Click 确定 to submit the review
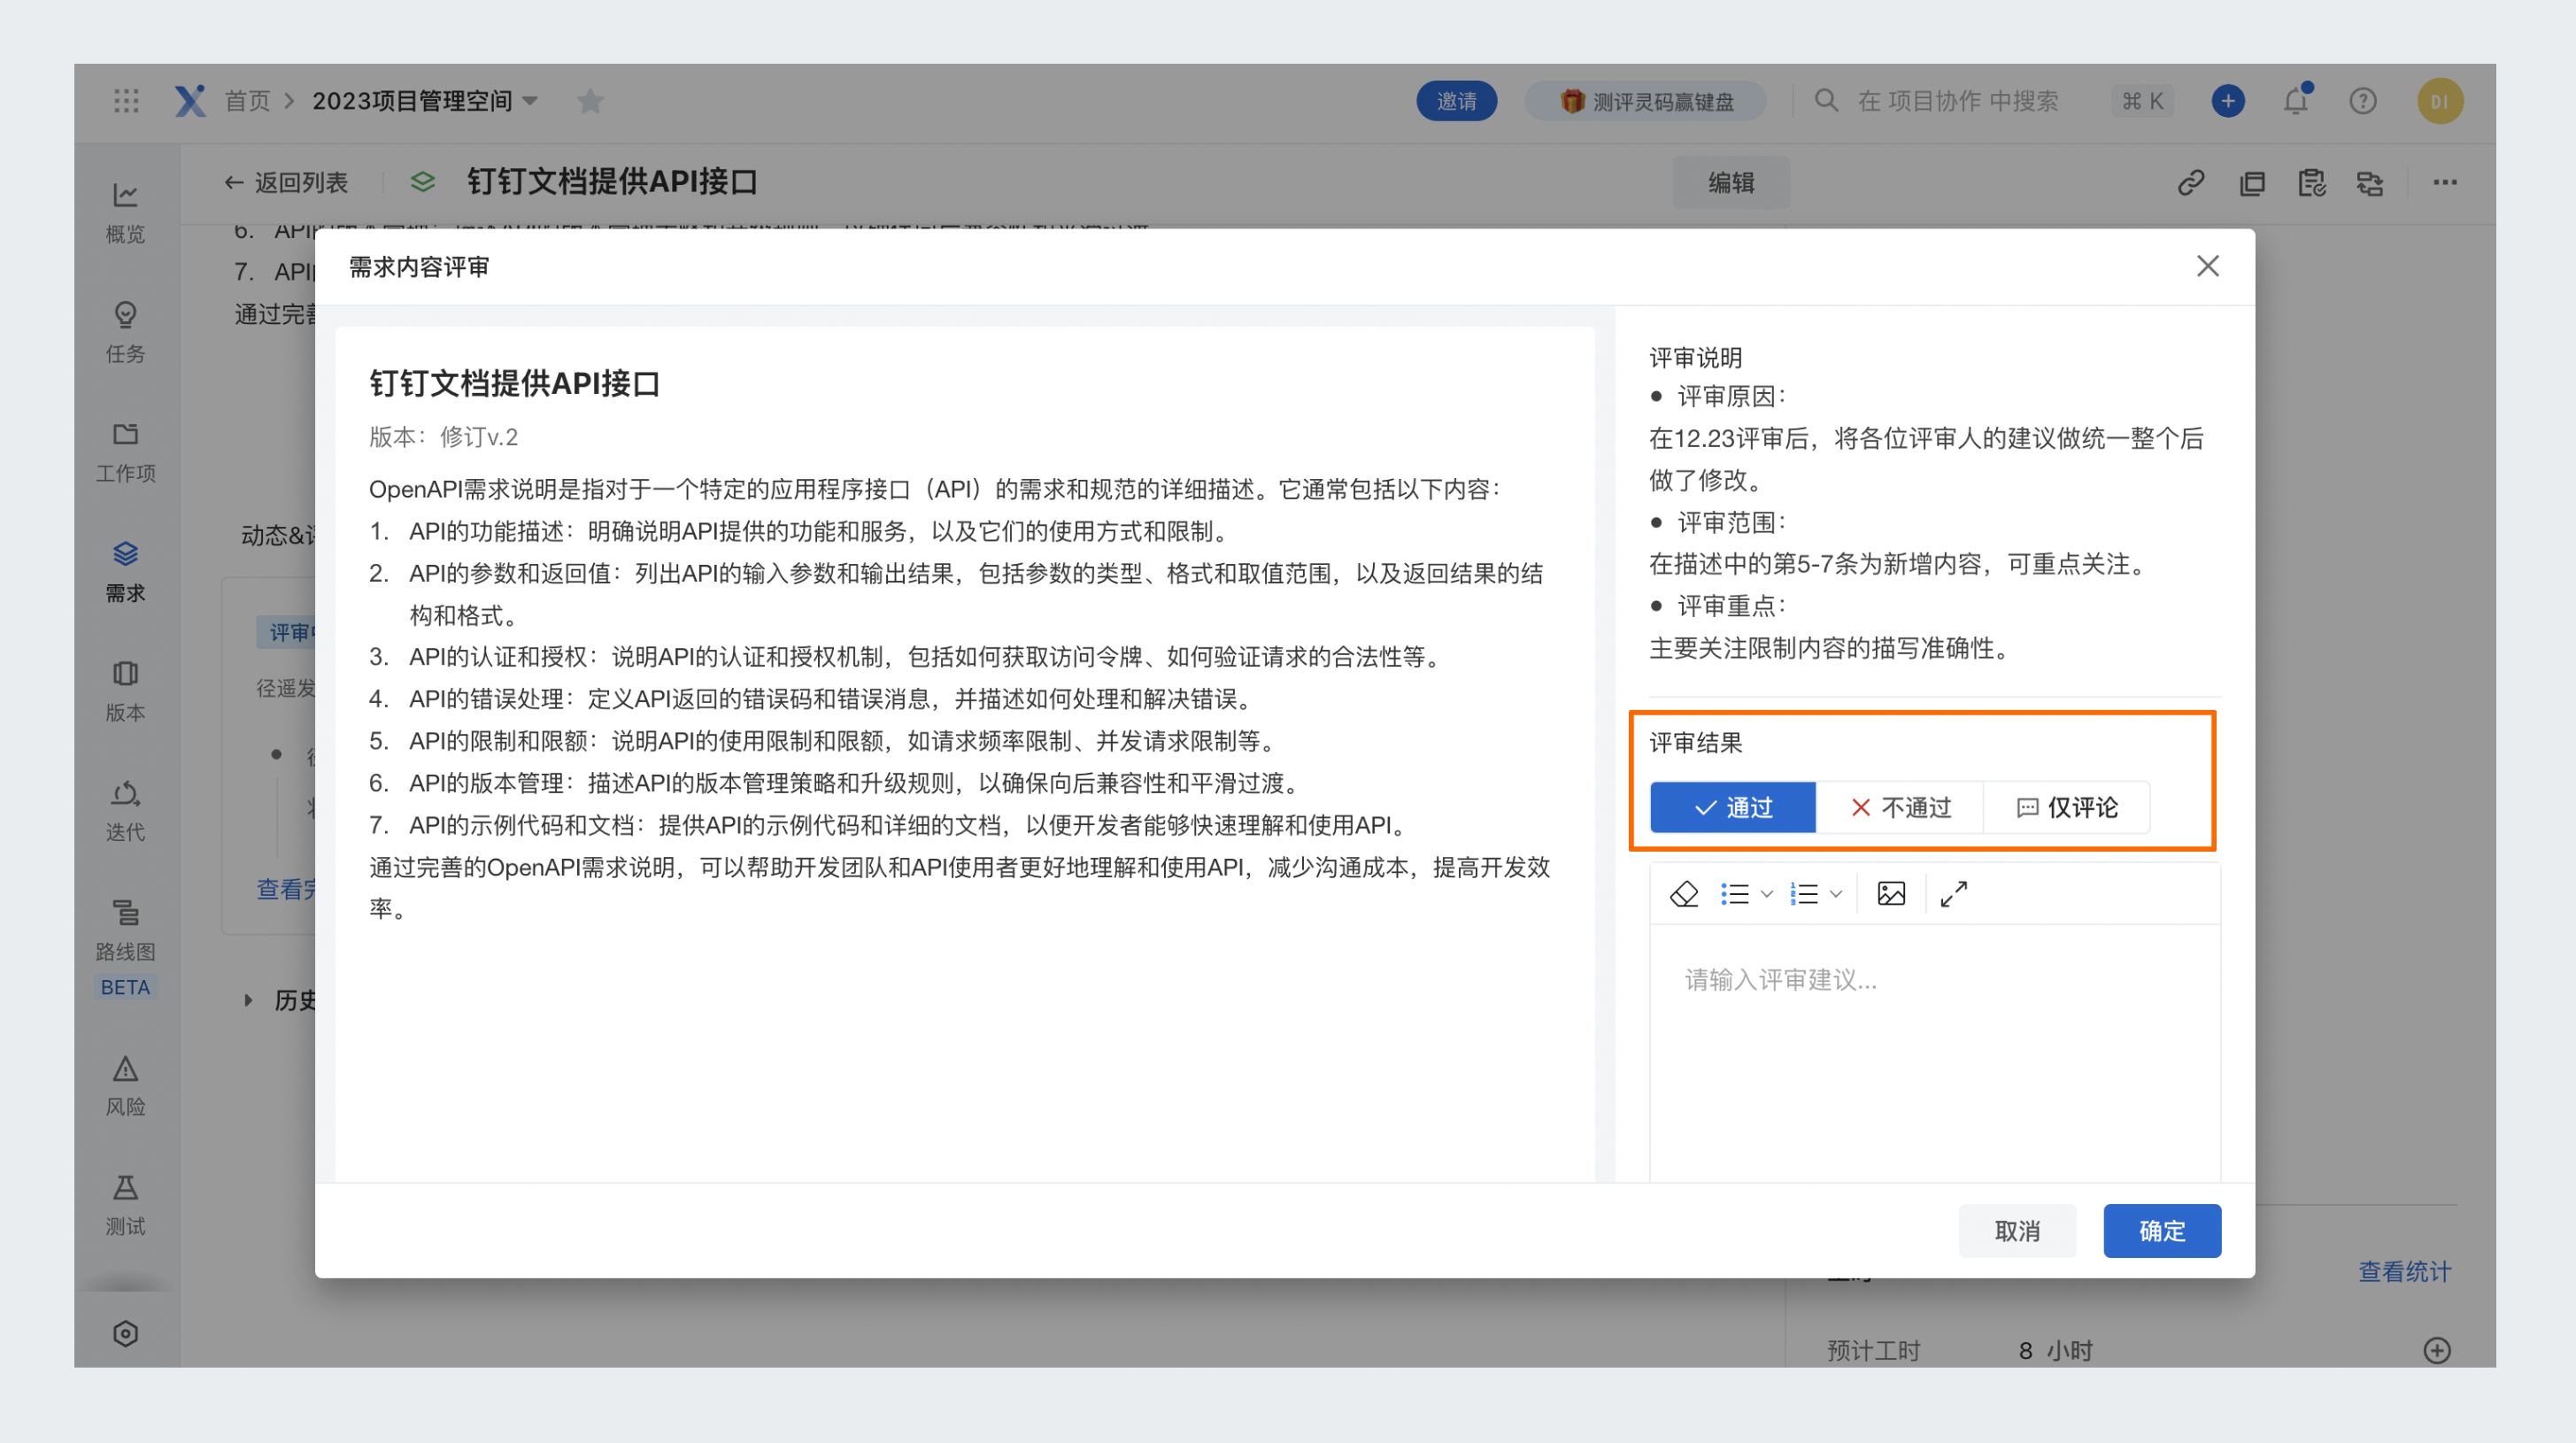2576x1443 pixels. [x=2162, y=1231]
